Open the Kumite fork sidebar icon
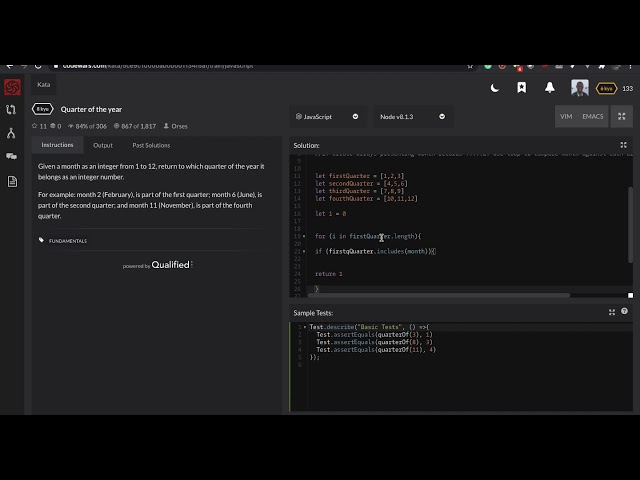Viewport: 640px width, 480px height. click(11, 133)
